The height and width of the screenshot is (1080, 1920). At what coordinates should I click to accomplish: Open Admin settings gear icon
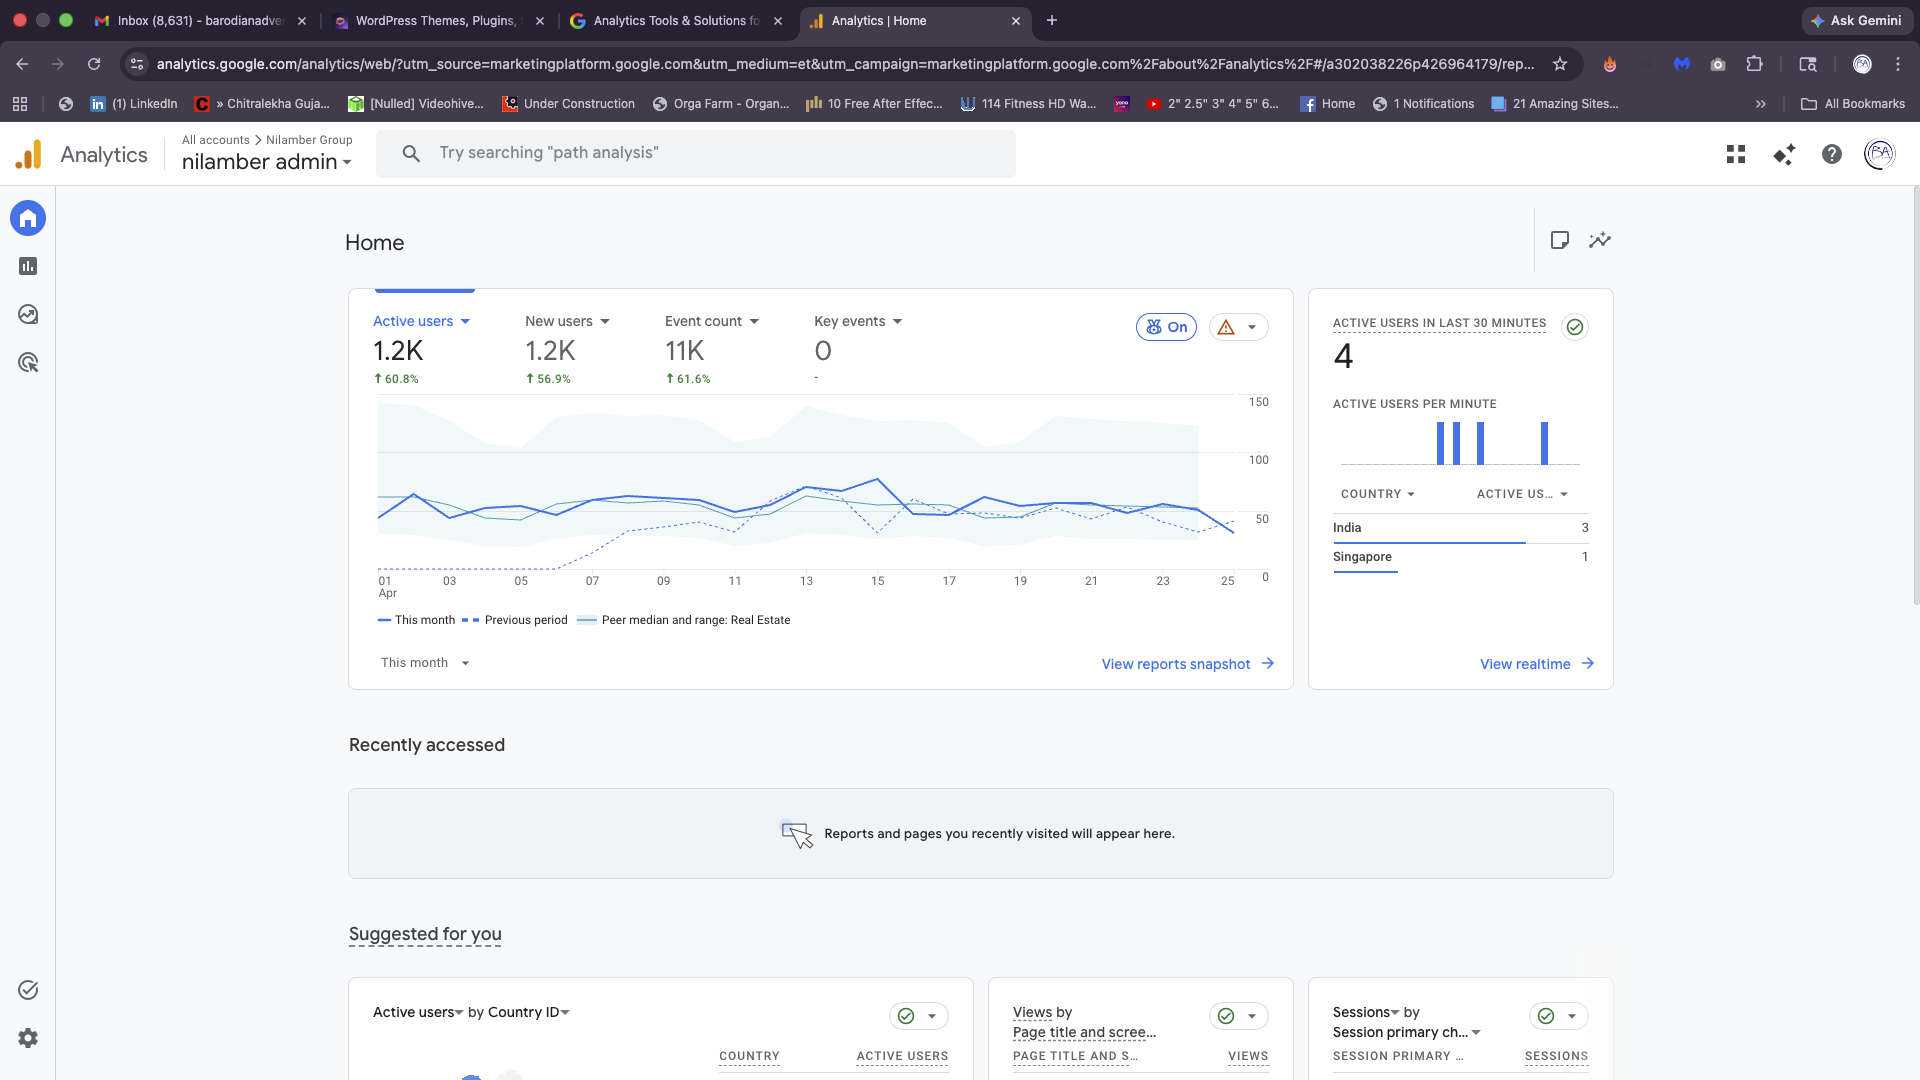[28, 1038]
